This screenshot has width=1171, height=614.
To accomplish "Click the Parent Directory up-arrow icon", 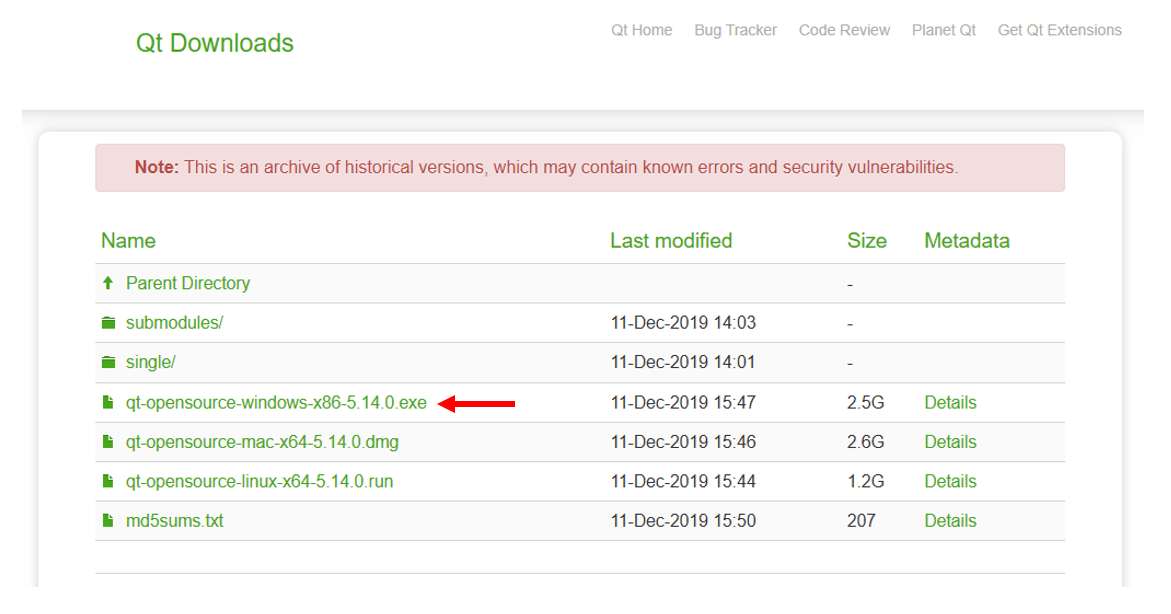I will click(x=108, y=283).
